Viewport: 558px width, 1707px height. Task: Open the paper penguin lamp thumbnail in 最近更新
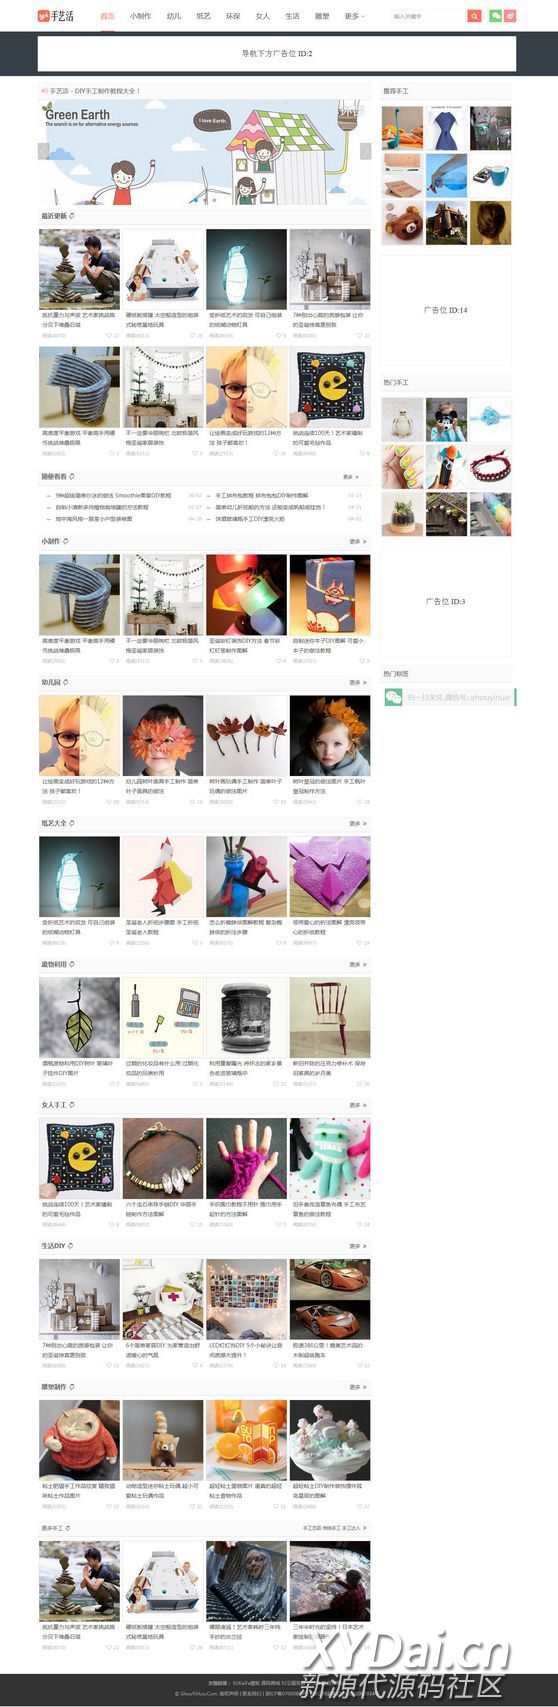coord(246,269)
